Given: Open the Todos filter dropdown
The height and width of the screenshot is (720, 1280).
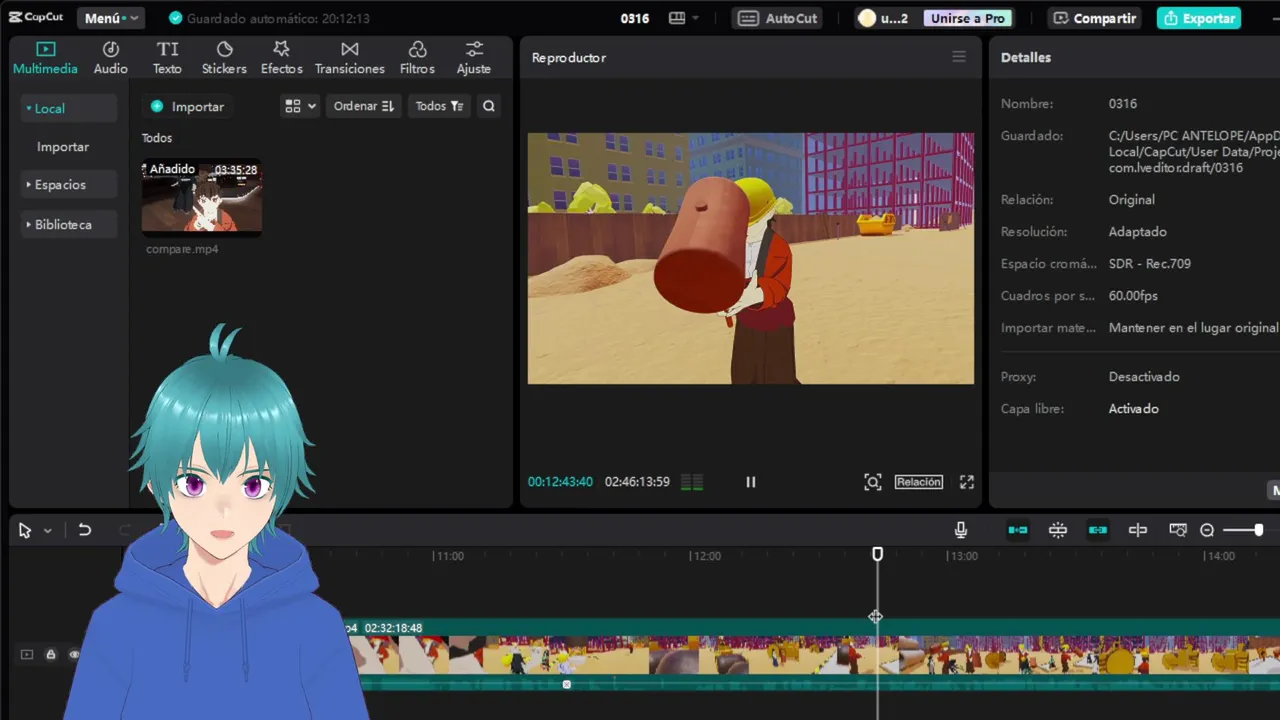Looking at the screenshot, I should point(439,106).
